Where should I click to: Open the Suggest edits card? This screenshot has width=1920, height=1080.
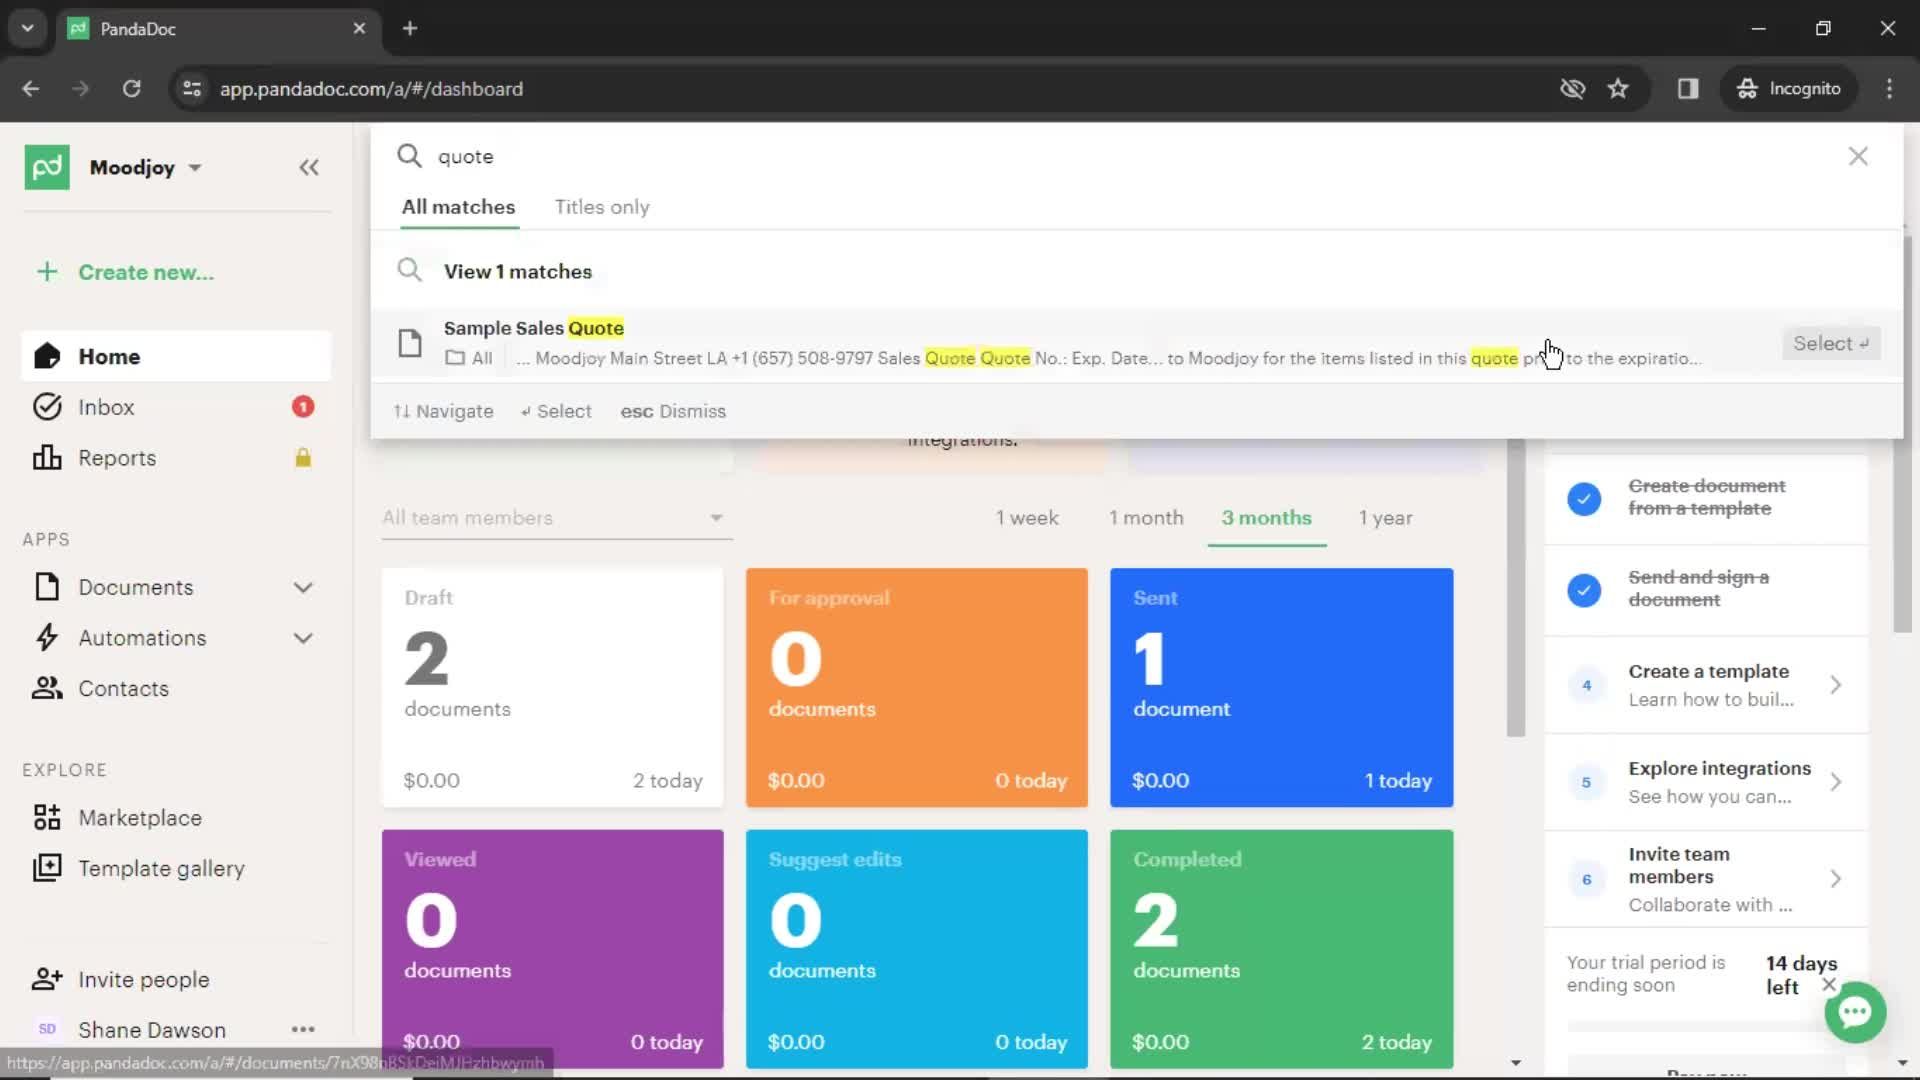[x=917, y=948]
